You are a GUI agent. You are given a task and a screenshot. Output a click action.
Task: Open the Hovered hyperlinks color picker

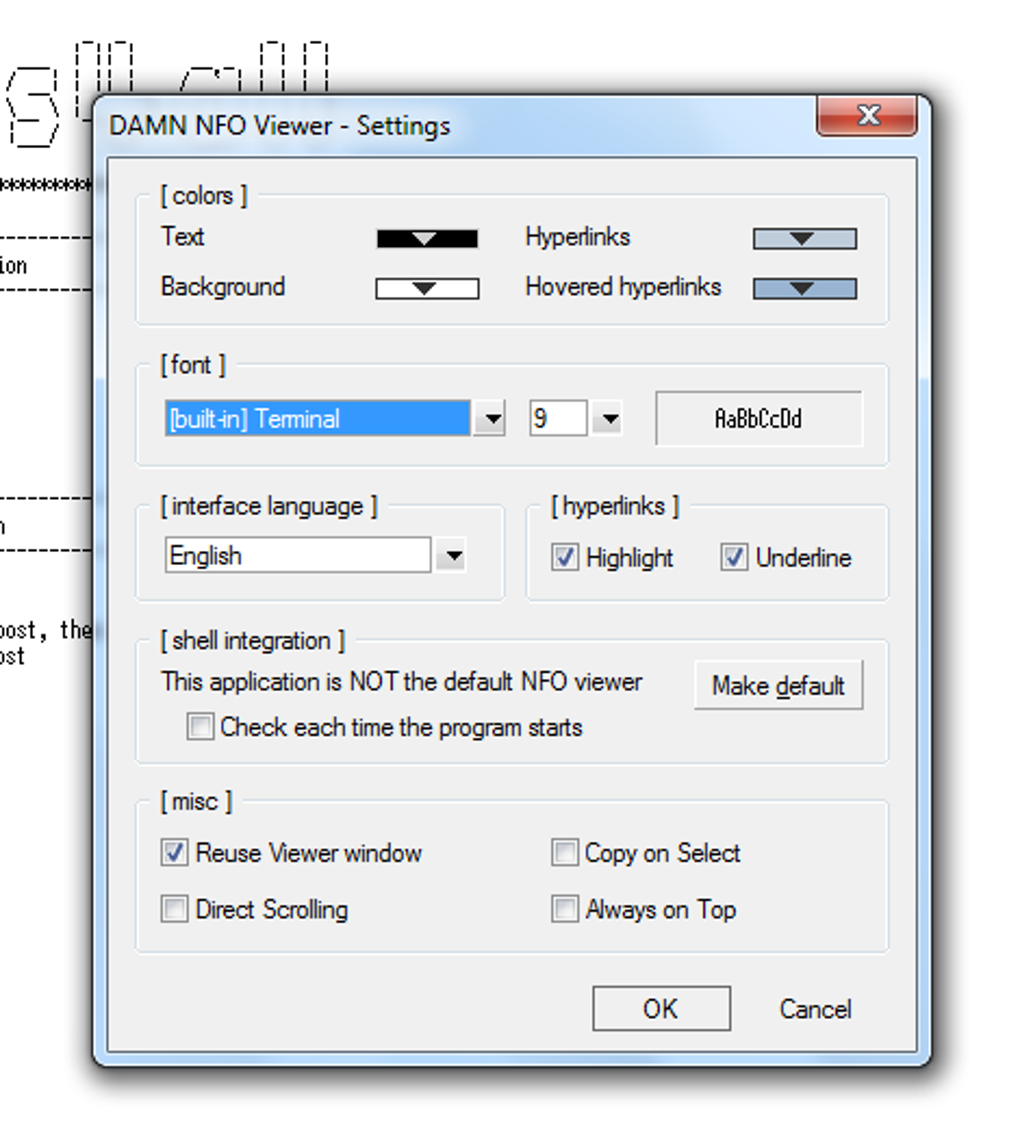point(805,289)
